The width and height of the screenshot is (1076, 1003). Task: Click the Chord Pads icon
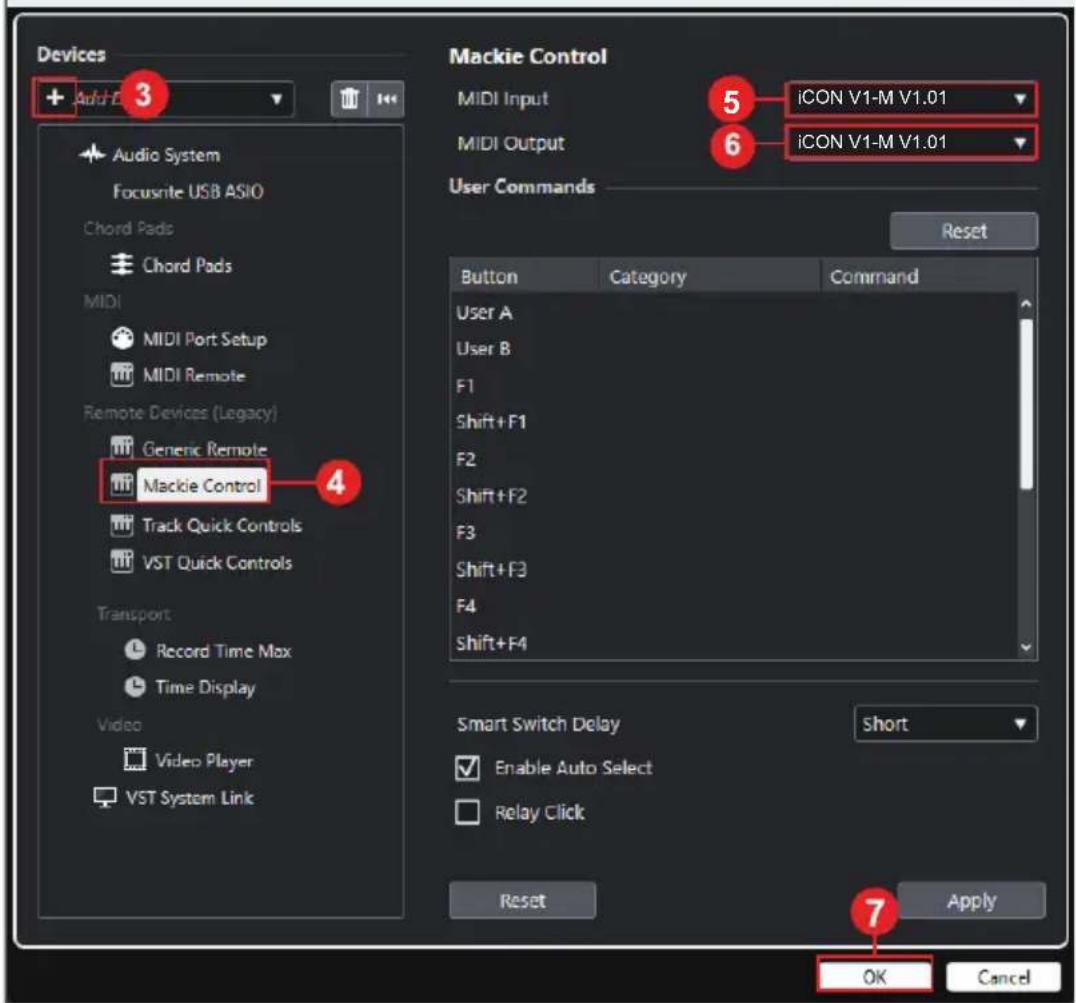coord(121,265)
